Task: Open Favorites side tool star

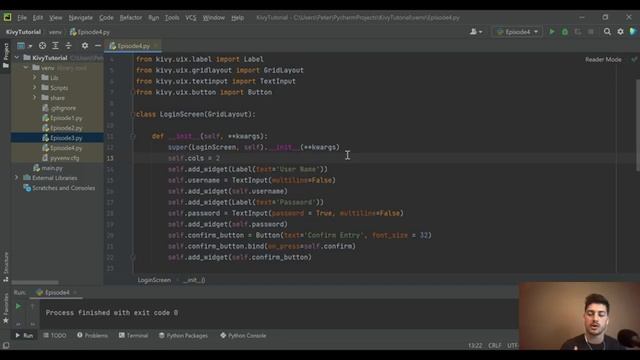Action: [x=6, y=310]
